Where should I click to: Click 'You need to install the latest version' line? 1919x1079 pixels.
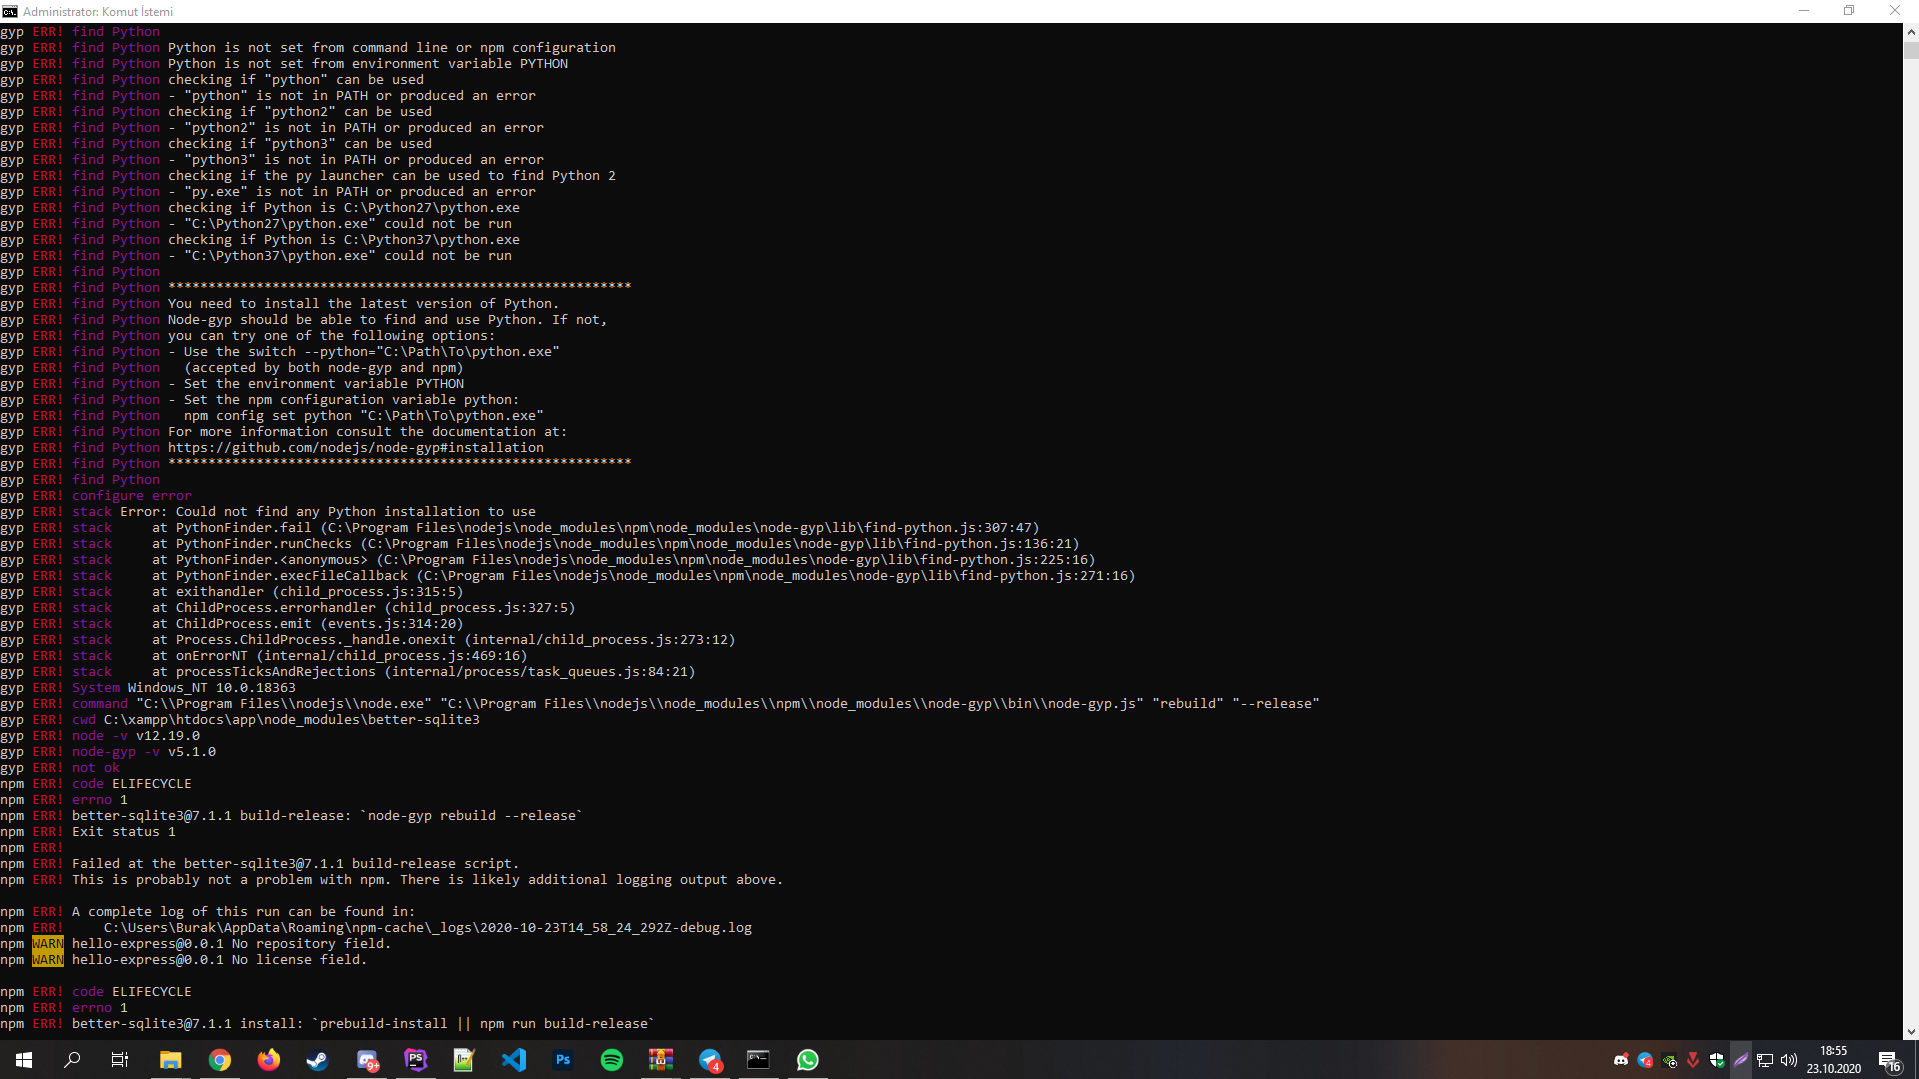point(364,304)
